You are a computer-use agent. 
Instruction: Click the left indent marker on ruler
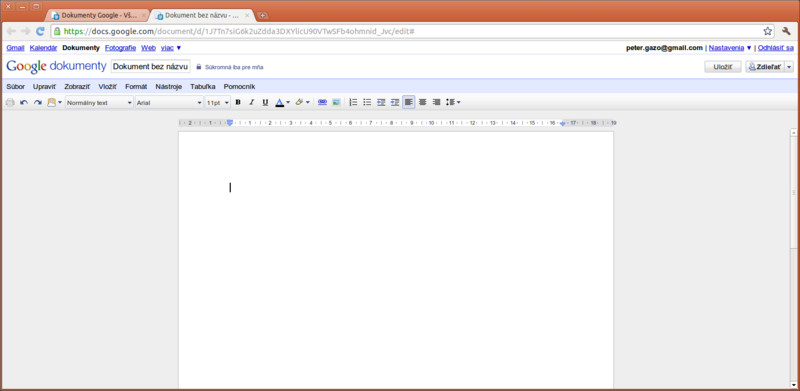(x=230, y=123)
